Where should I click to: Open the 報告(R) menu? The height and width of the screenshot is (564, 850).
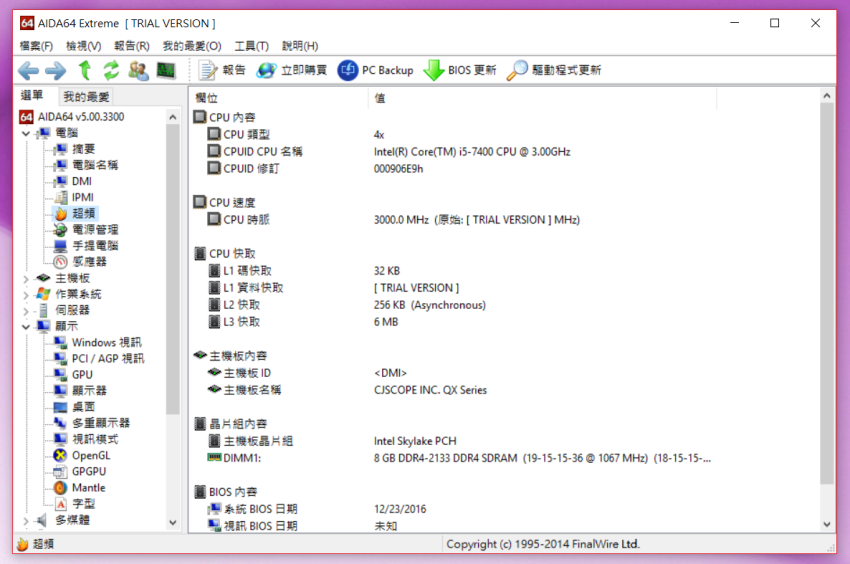pyautogui.click(x=132, y=46)
